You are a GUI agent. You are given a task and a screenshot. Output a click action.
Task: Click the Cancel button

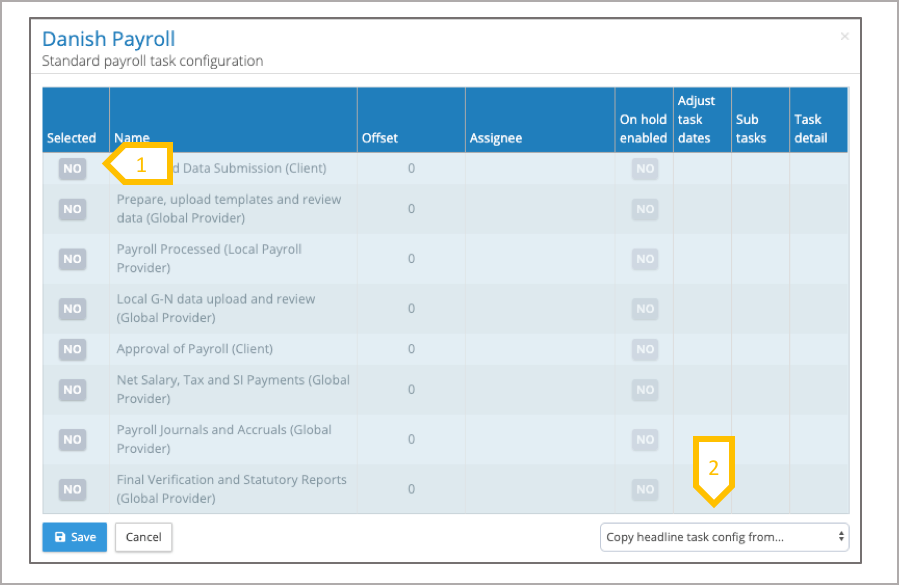pyautogui.click(x=144, y=537)
